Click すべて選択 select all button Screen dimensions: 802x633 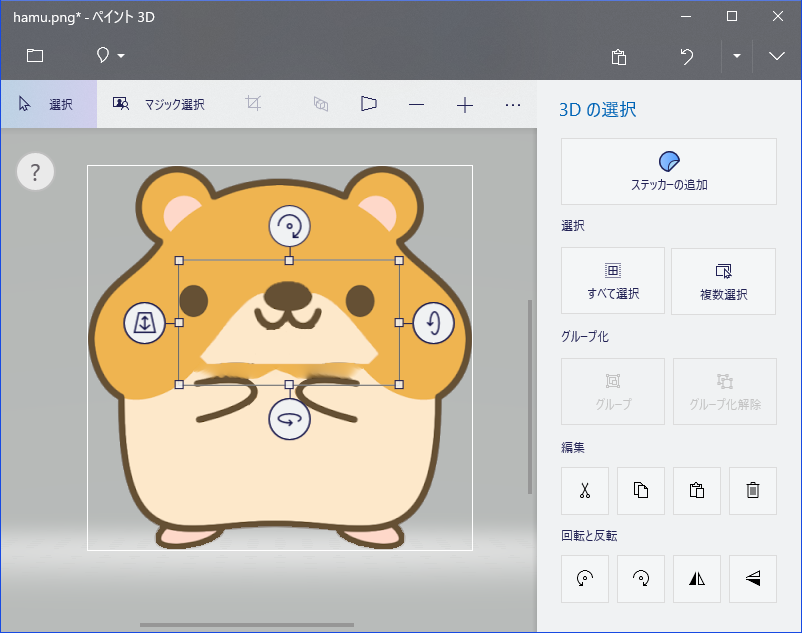point(613,281)
